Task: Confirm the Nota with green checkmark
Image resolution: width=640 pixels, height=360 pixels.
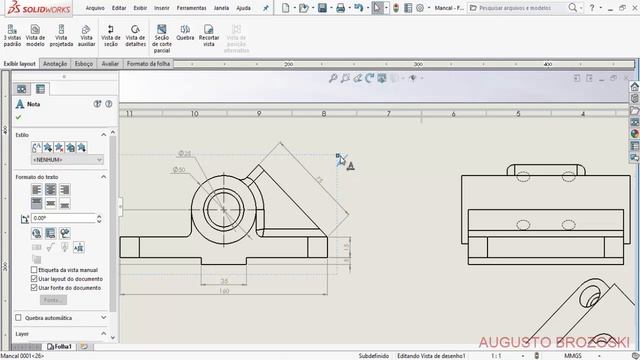Action: tap(18, 117)
